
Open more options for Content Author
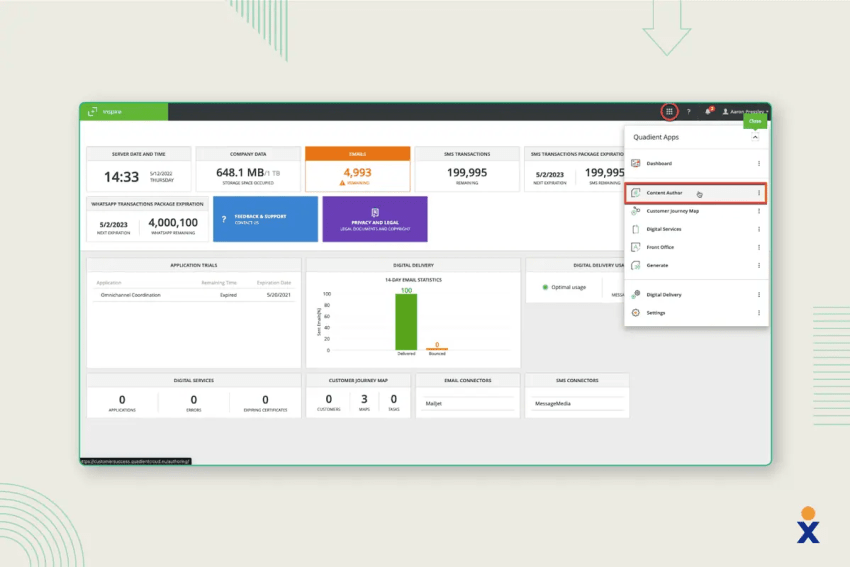point(759,192)
